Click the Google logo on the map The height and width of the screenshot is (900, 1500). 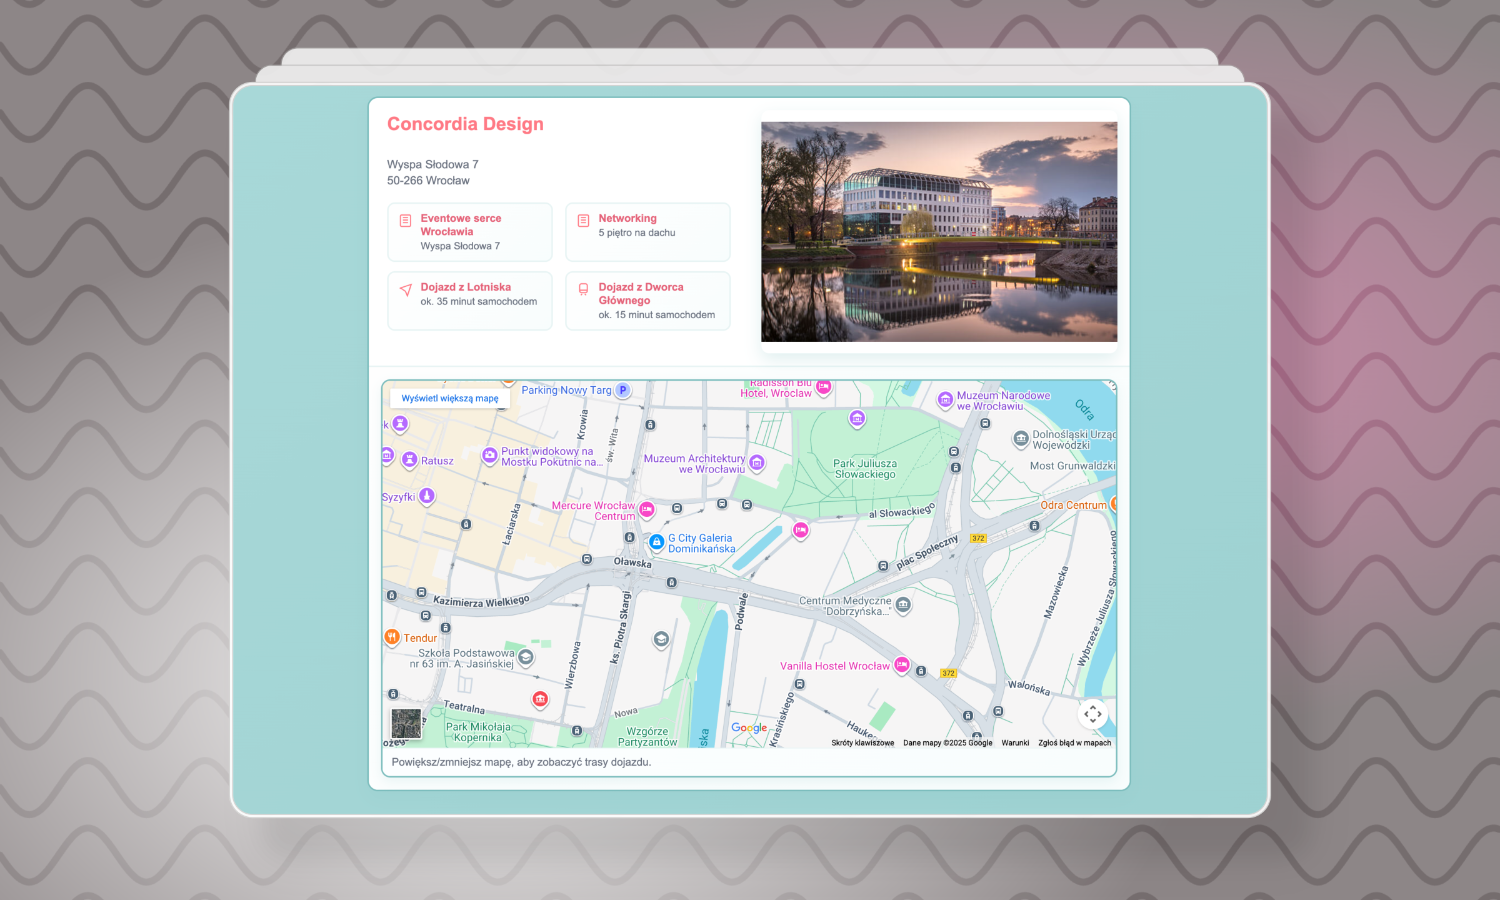[x=749, y=728]
